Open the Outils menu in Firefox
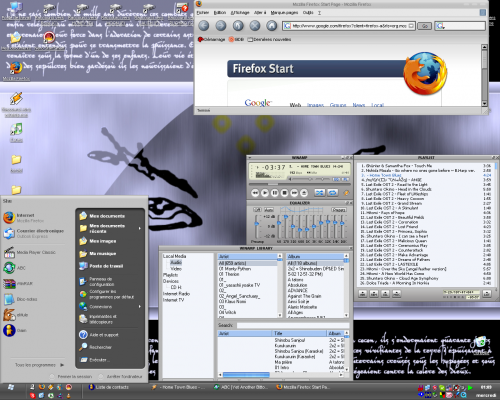The width and height of the screenshot is (500, 400). [x=308, y=12]
